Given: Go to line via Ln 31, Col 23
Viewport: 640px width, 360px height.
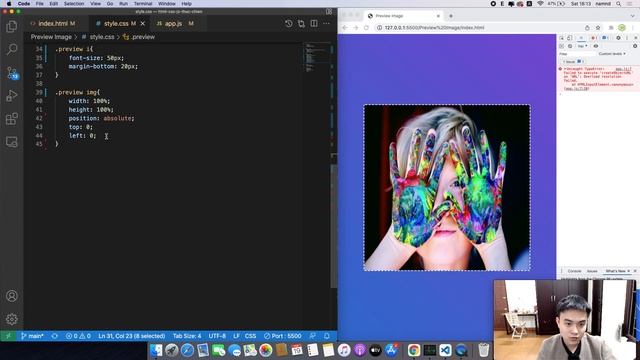Looking at the screenshot, I should pos(132,336).
